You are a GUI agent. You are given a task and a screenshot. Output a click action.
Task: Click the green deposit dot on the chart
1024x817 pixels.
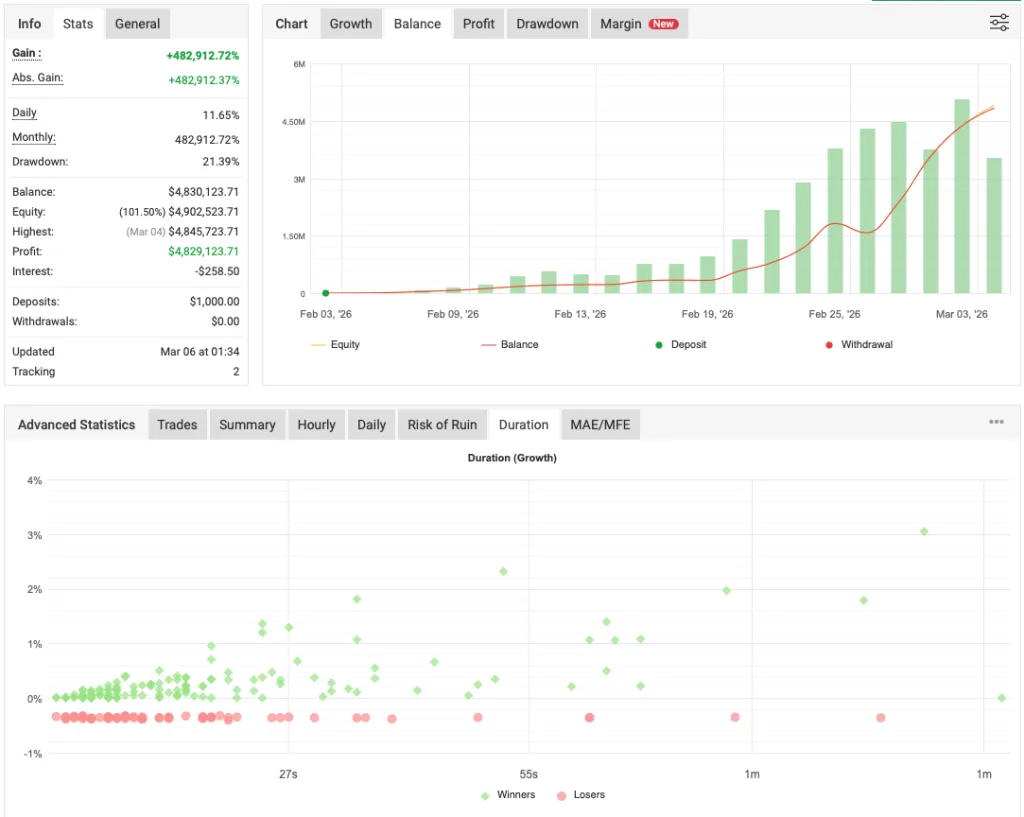click(x=325, y=293)
